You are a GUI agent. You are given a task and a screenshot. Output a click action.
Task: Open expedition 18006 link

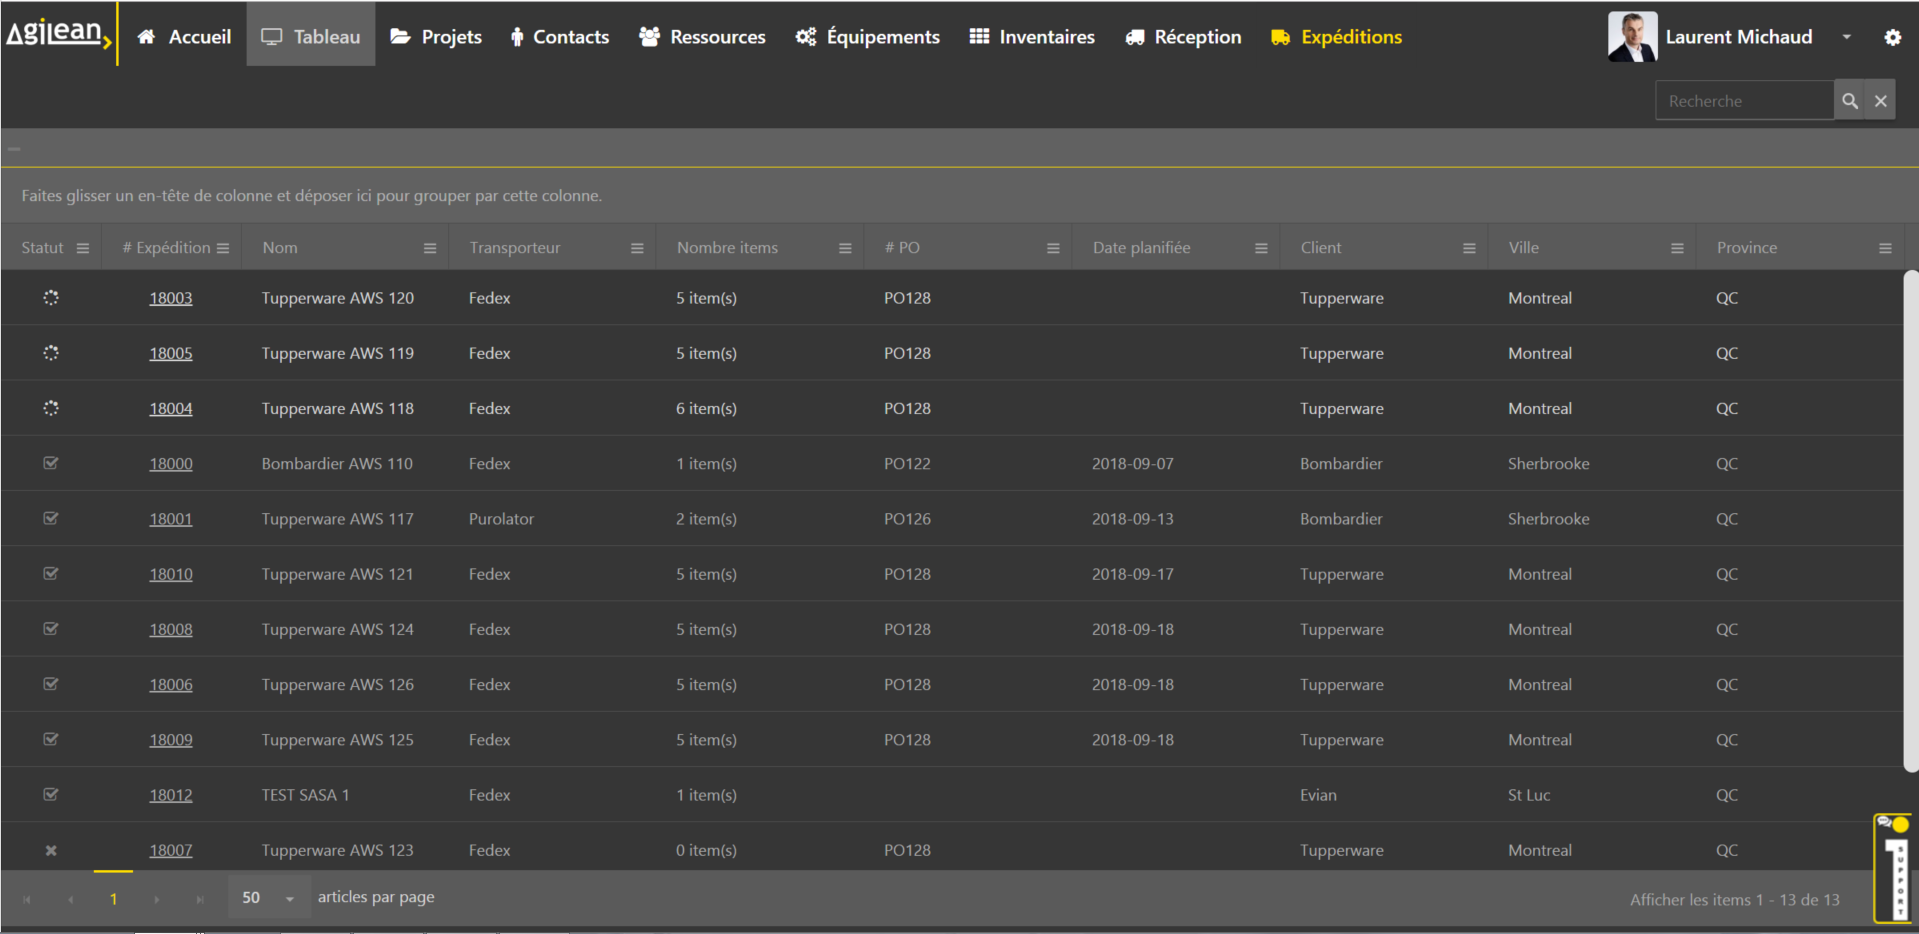171,685
